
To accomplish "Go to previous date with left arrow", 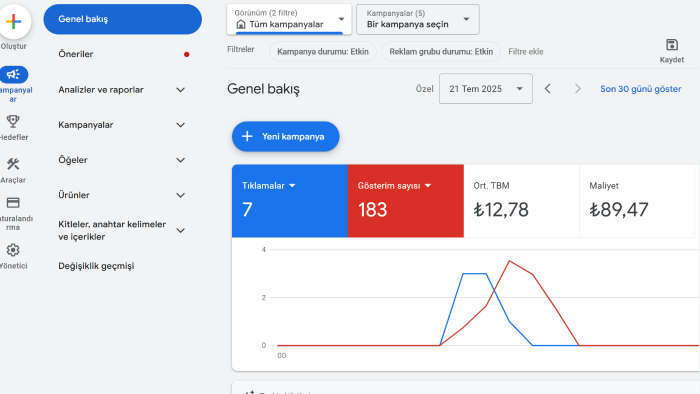I will 548,88.
